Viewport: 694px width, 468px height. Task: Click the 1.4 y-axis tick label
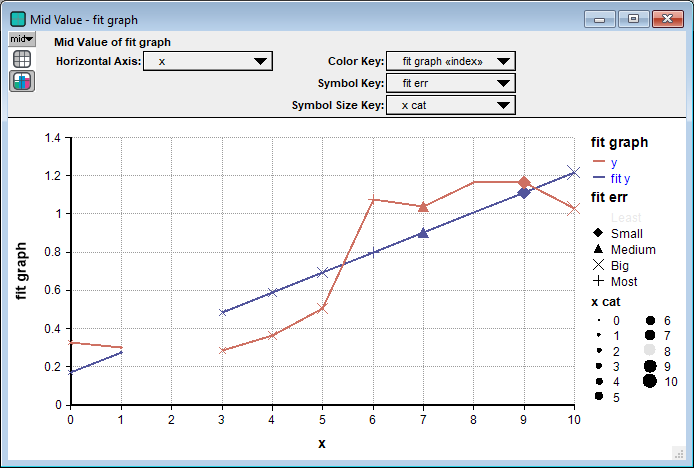pos(53,138)
